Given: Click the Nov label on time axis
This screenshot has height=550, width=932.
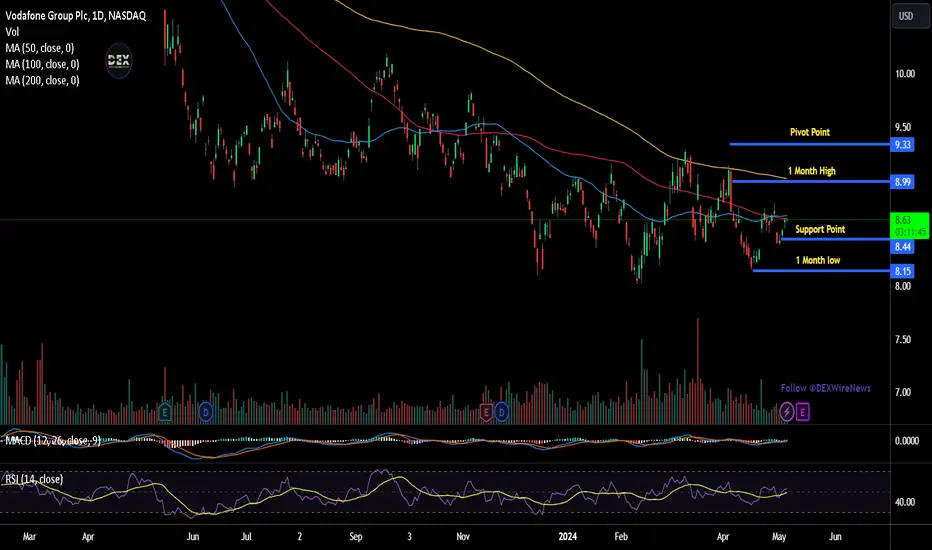Looking at the screenshot, I should tap(462, 536).
